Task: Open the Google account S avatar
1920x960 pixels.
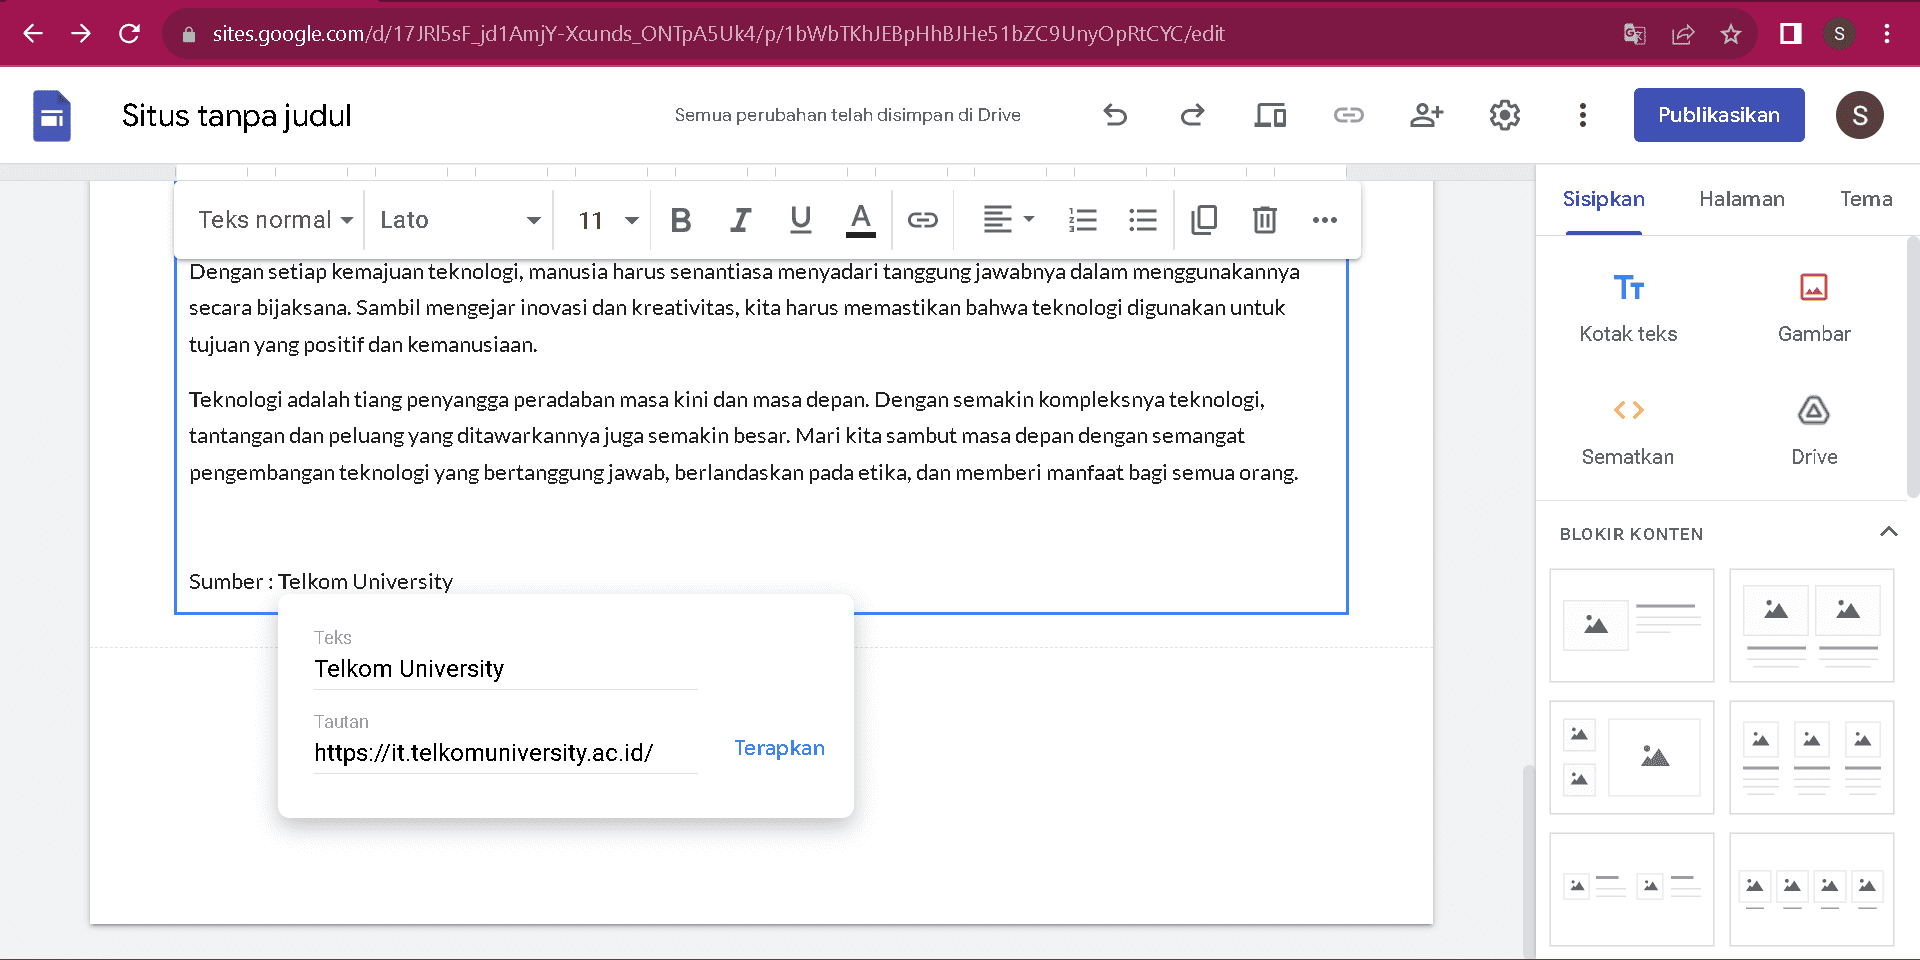Action: (x=1859, y=115)
